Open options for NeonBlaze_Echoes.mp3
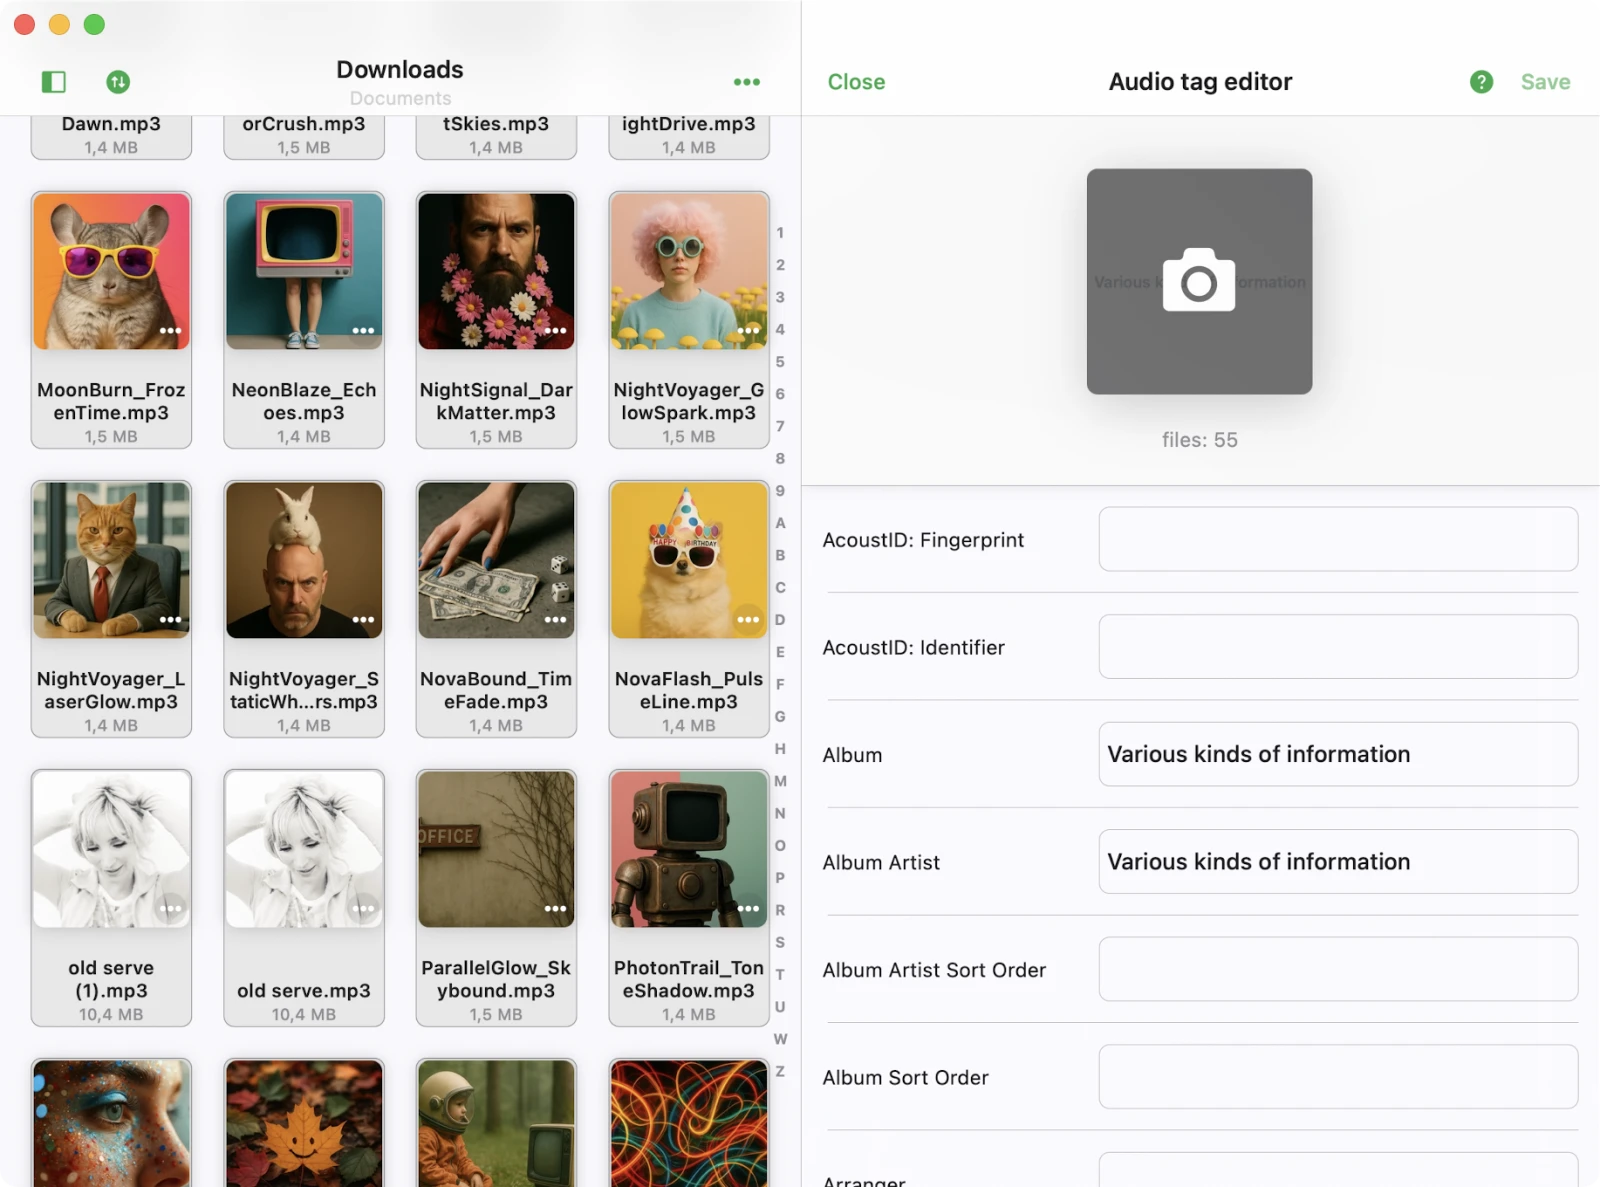 [x=363, y=331]
